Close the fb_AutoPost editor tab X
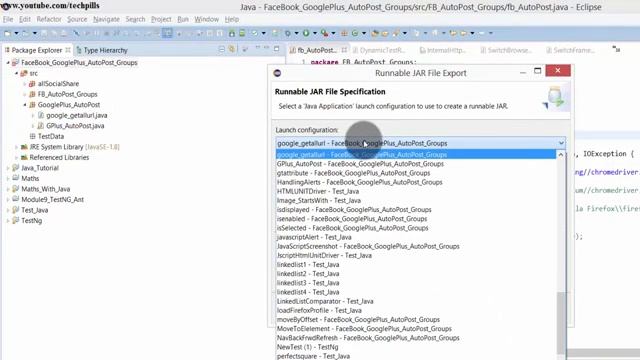The height and width of the screenshot is (360, 640). (344, 50)
